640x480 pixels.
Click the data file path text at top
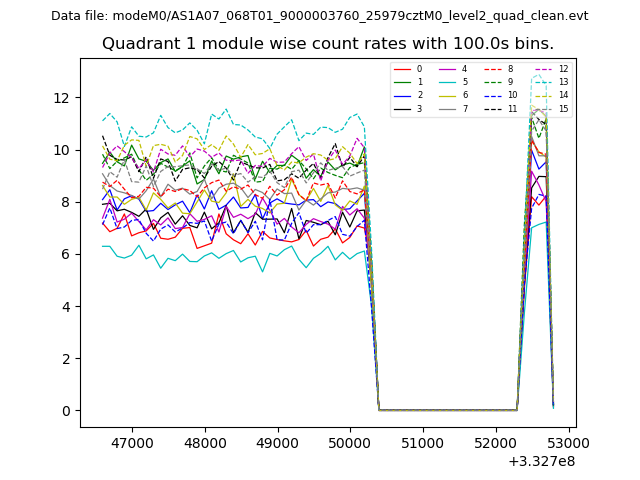(319, 16)
